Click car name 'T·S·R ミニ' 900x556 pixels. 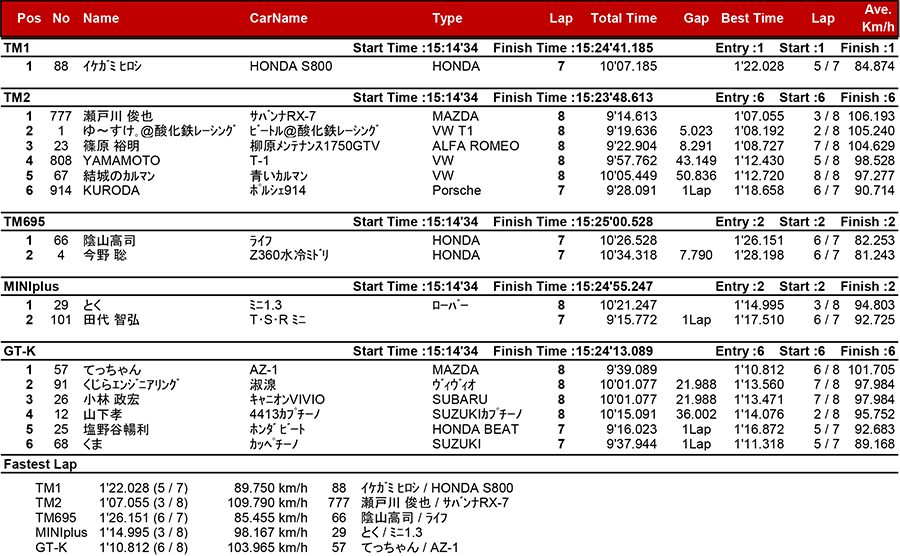(278, 321)
